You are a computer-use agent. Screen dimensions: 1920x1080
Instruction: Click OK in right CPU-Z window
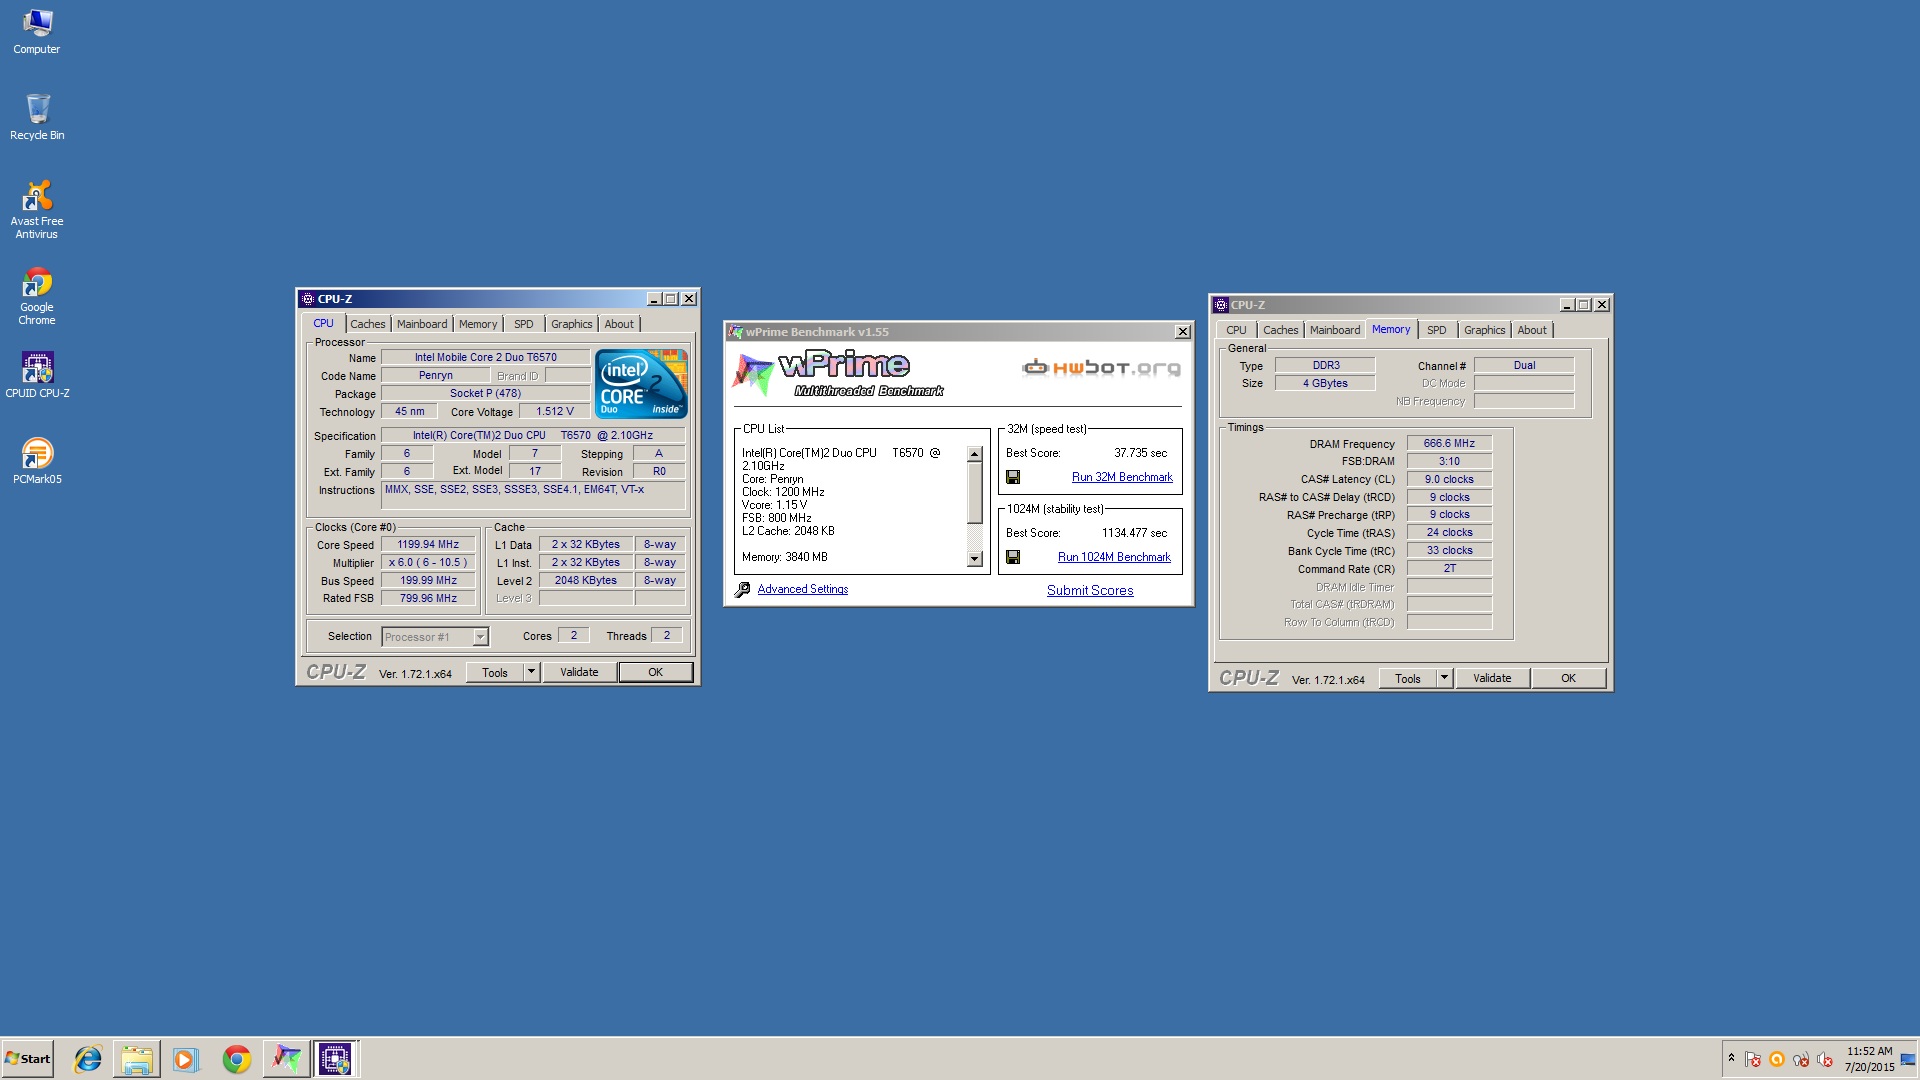click(x=1569, y=679)
